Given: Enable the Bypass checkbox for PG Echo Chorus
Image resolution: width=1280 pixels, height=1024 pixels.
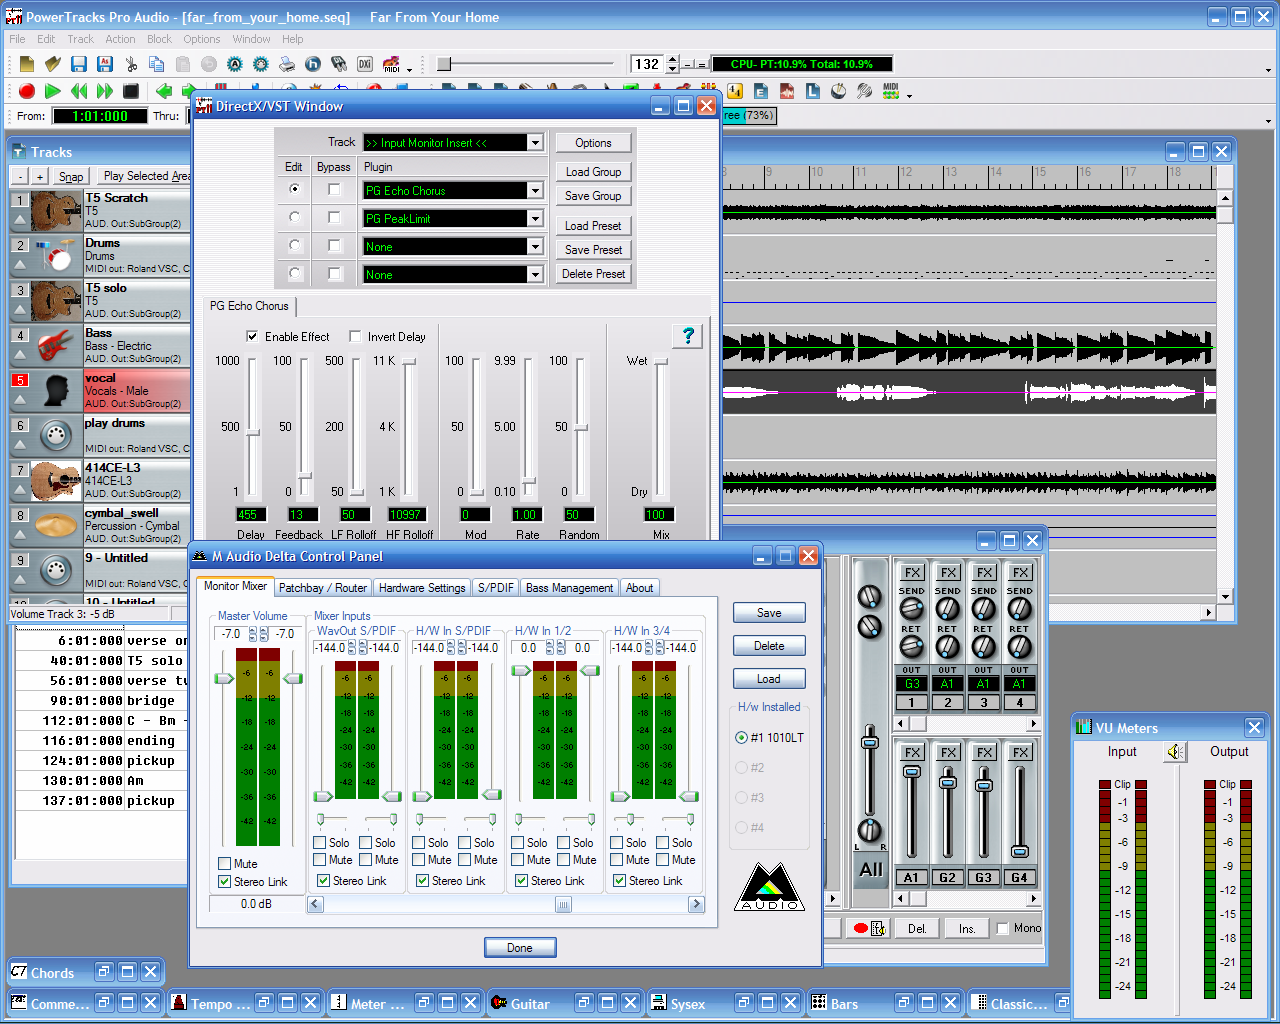Looking at the screenshot, I should [x=334, y=189].
